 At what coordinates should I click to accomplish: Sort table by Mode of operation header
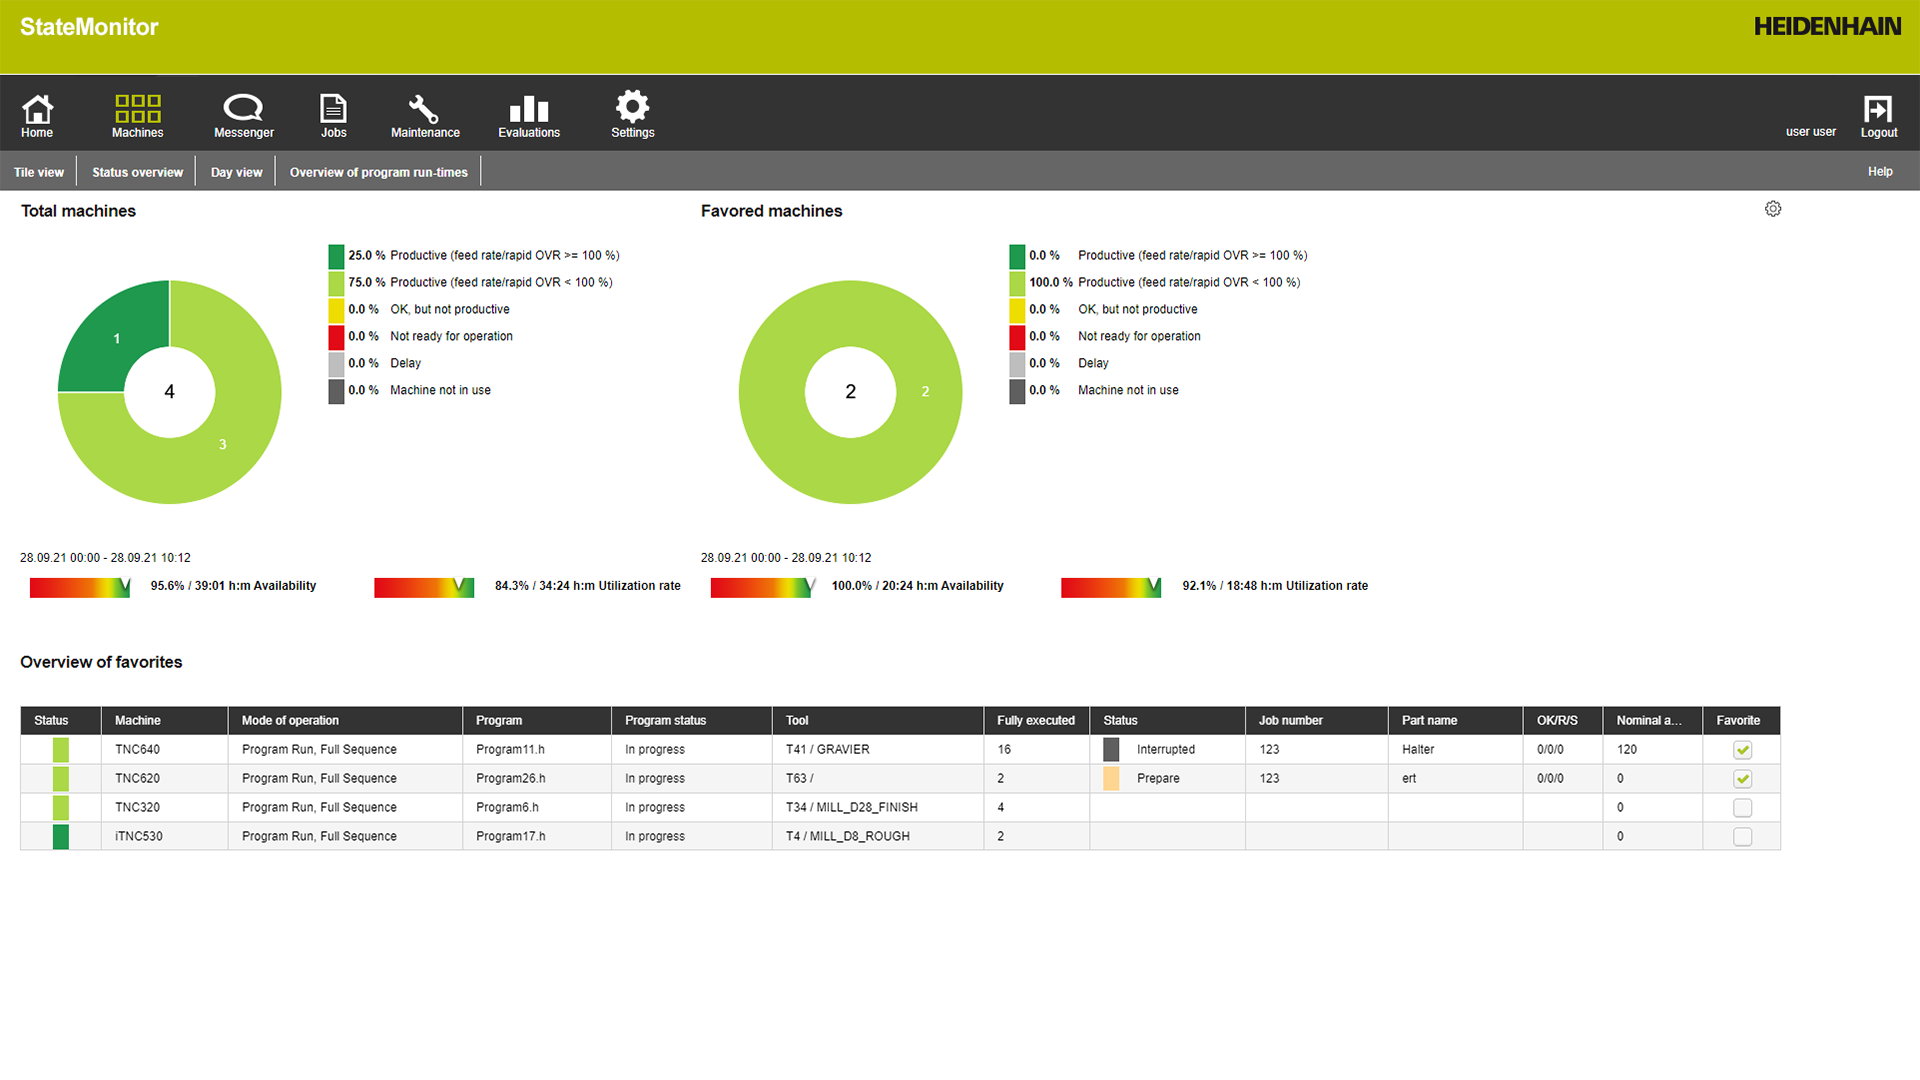[345, 720]
